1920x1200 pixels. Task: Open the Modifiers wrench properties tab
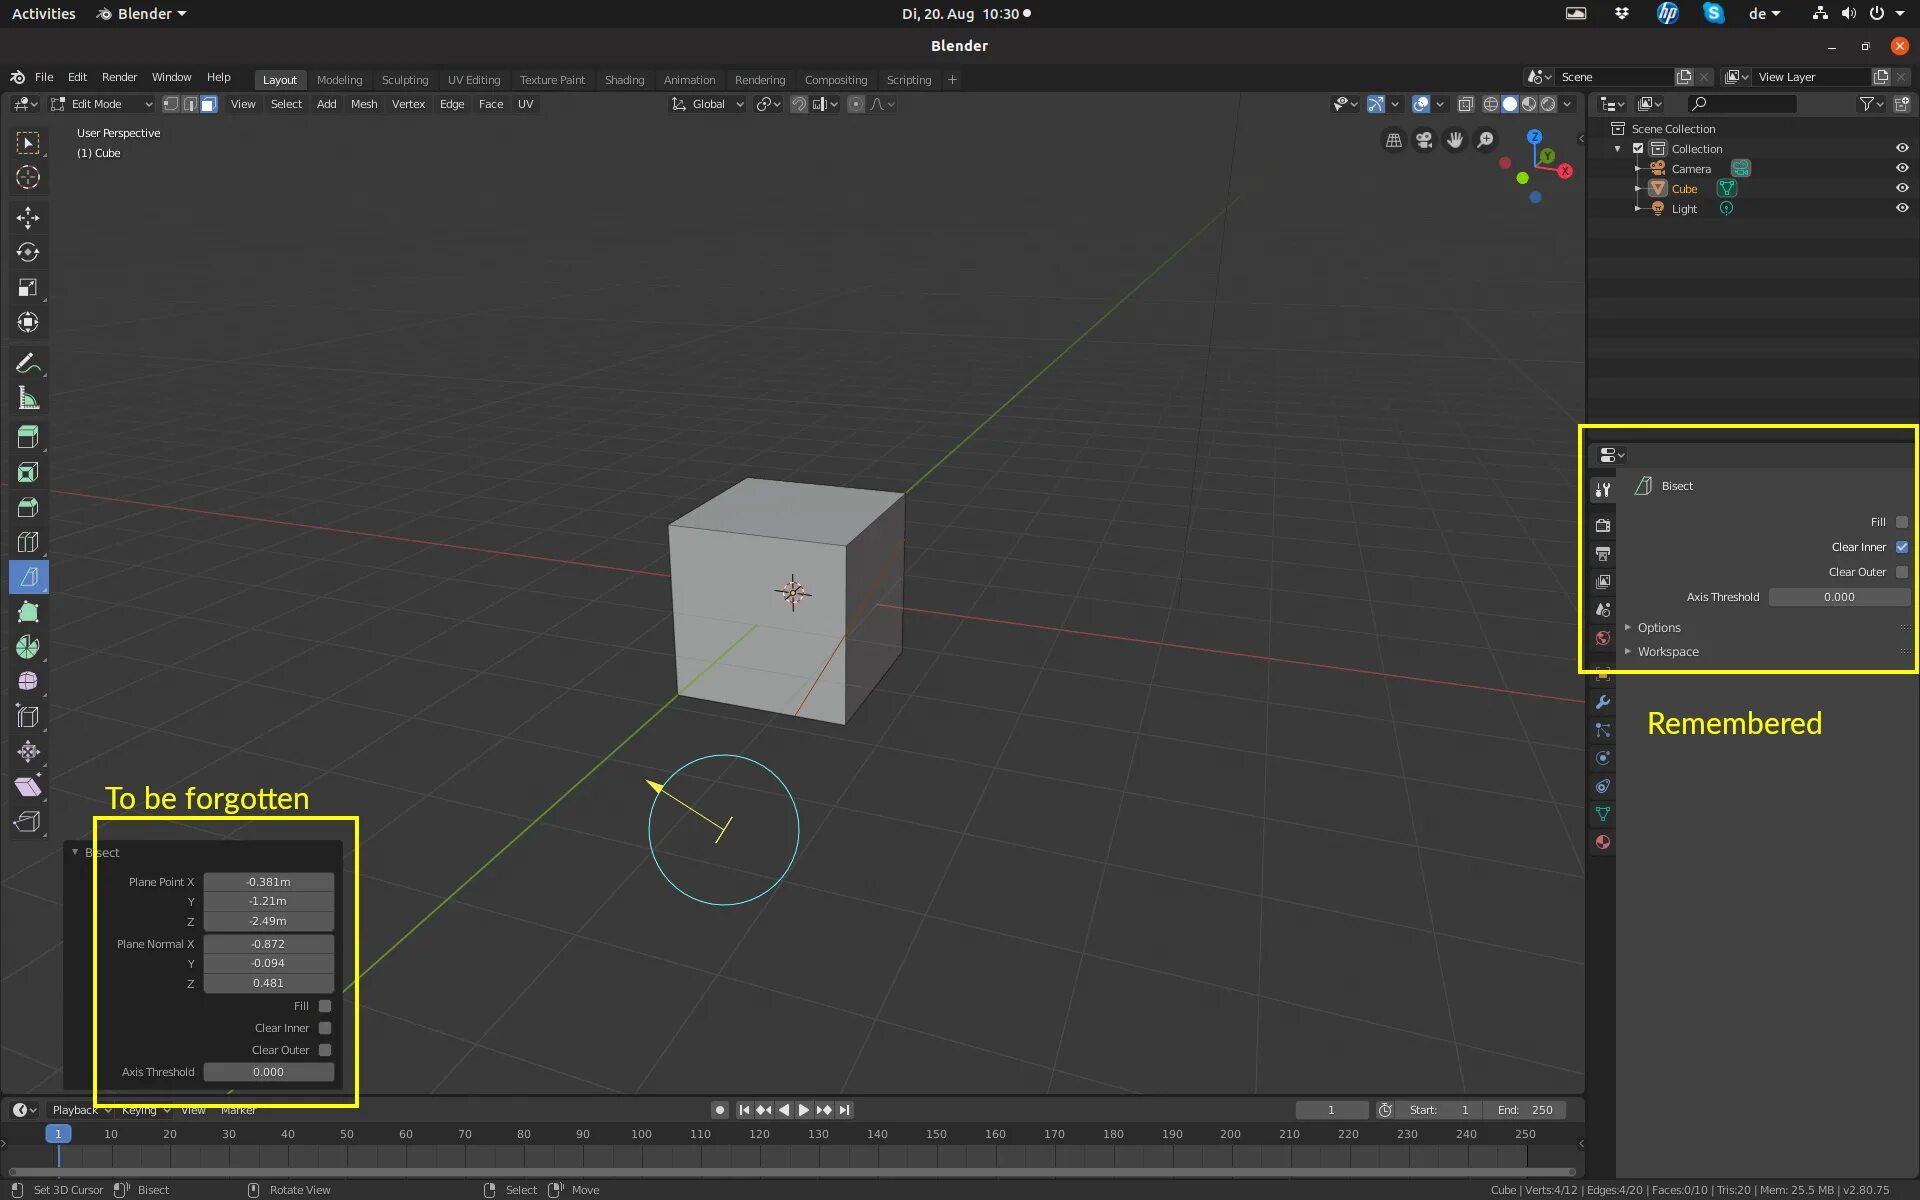pyautogui.click(x=1603, y=702)
